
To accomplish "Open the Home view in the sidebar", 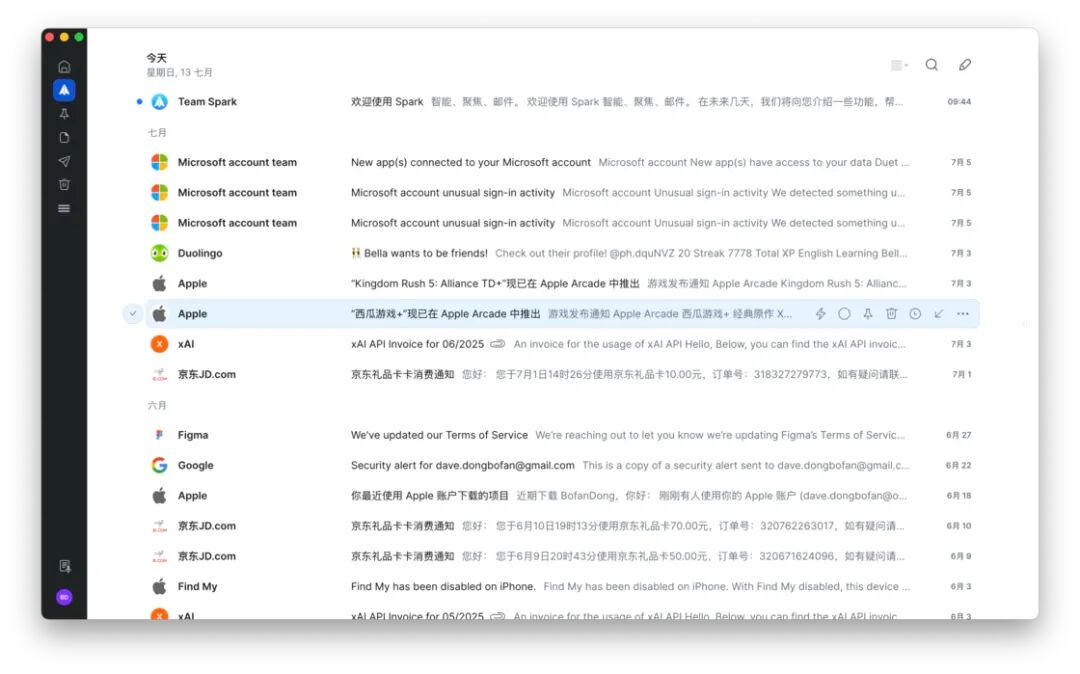I will pyautogui.click(x=64, y=67).
